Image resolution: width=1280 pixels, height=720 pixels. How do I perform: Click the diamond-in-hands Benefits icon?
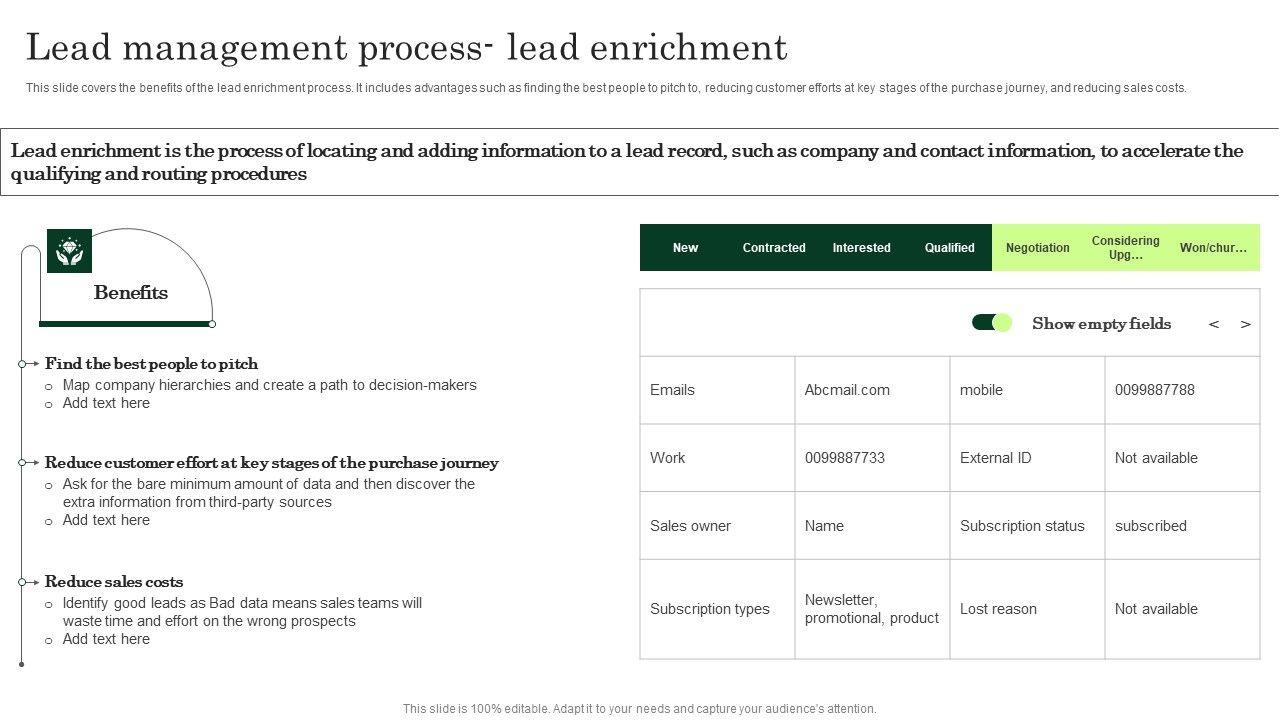[x=69, y=251]
